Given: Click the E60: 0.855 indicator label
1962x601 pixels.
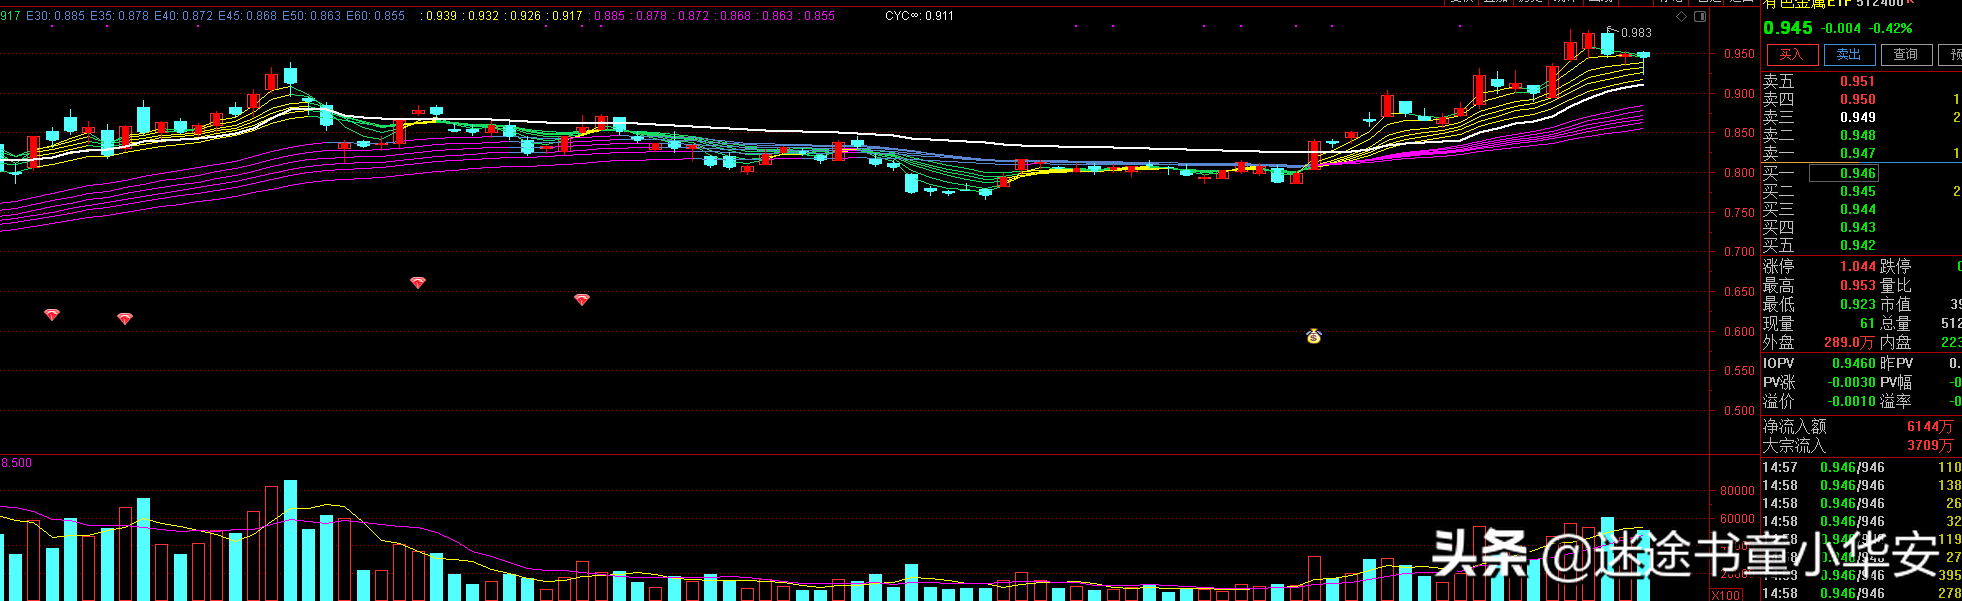Looking at the screenshot, I should (x=375, y=16).
